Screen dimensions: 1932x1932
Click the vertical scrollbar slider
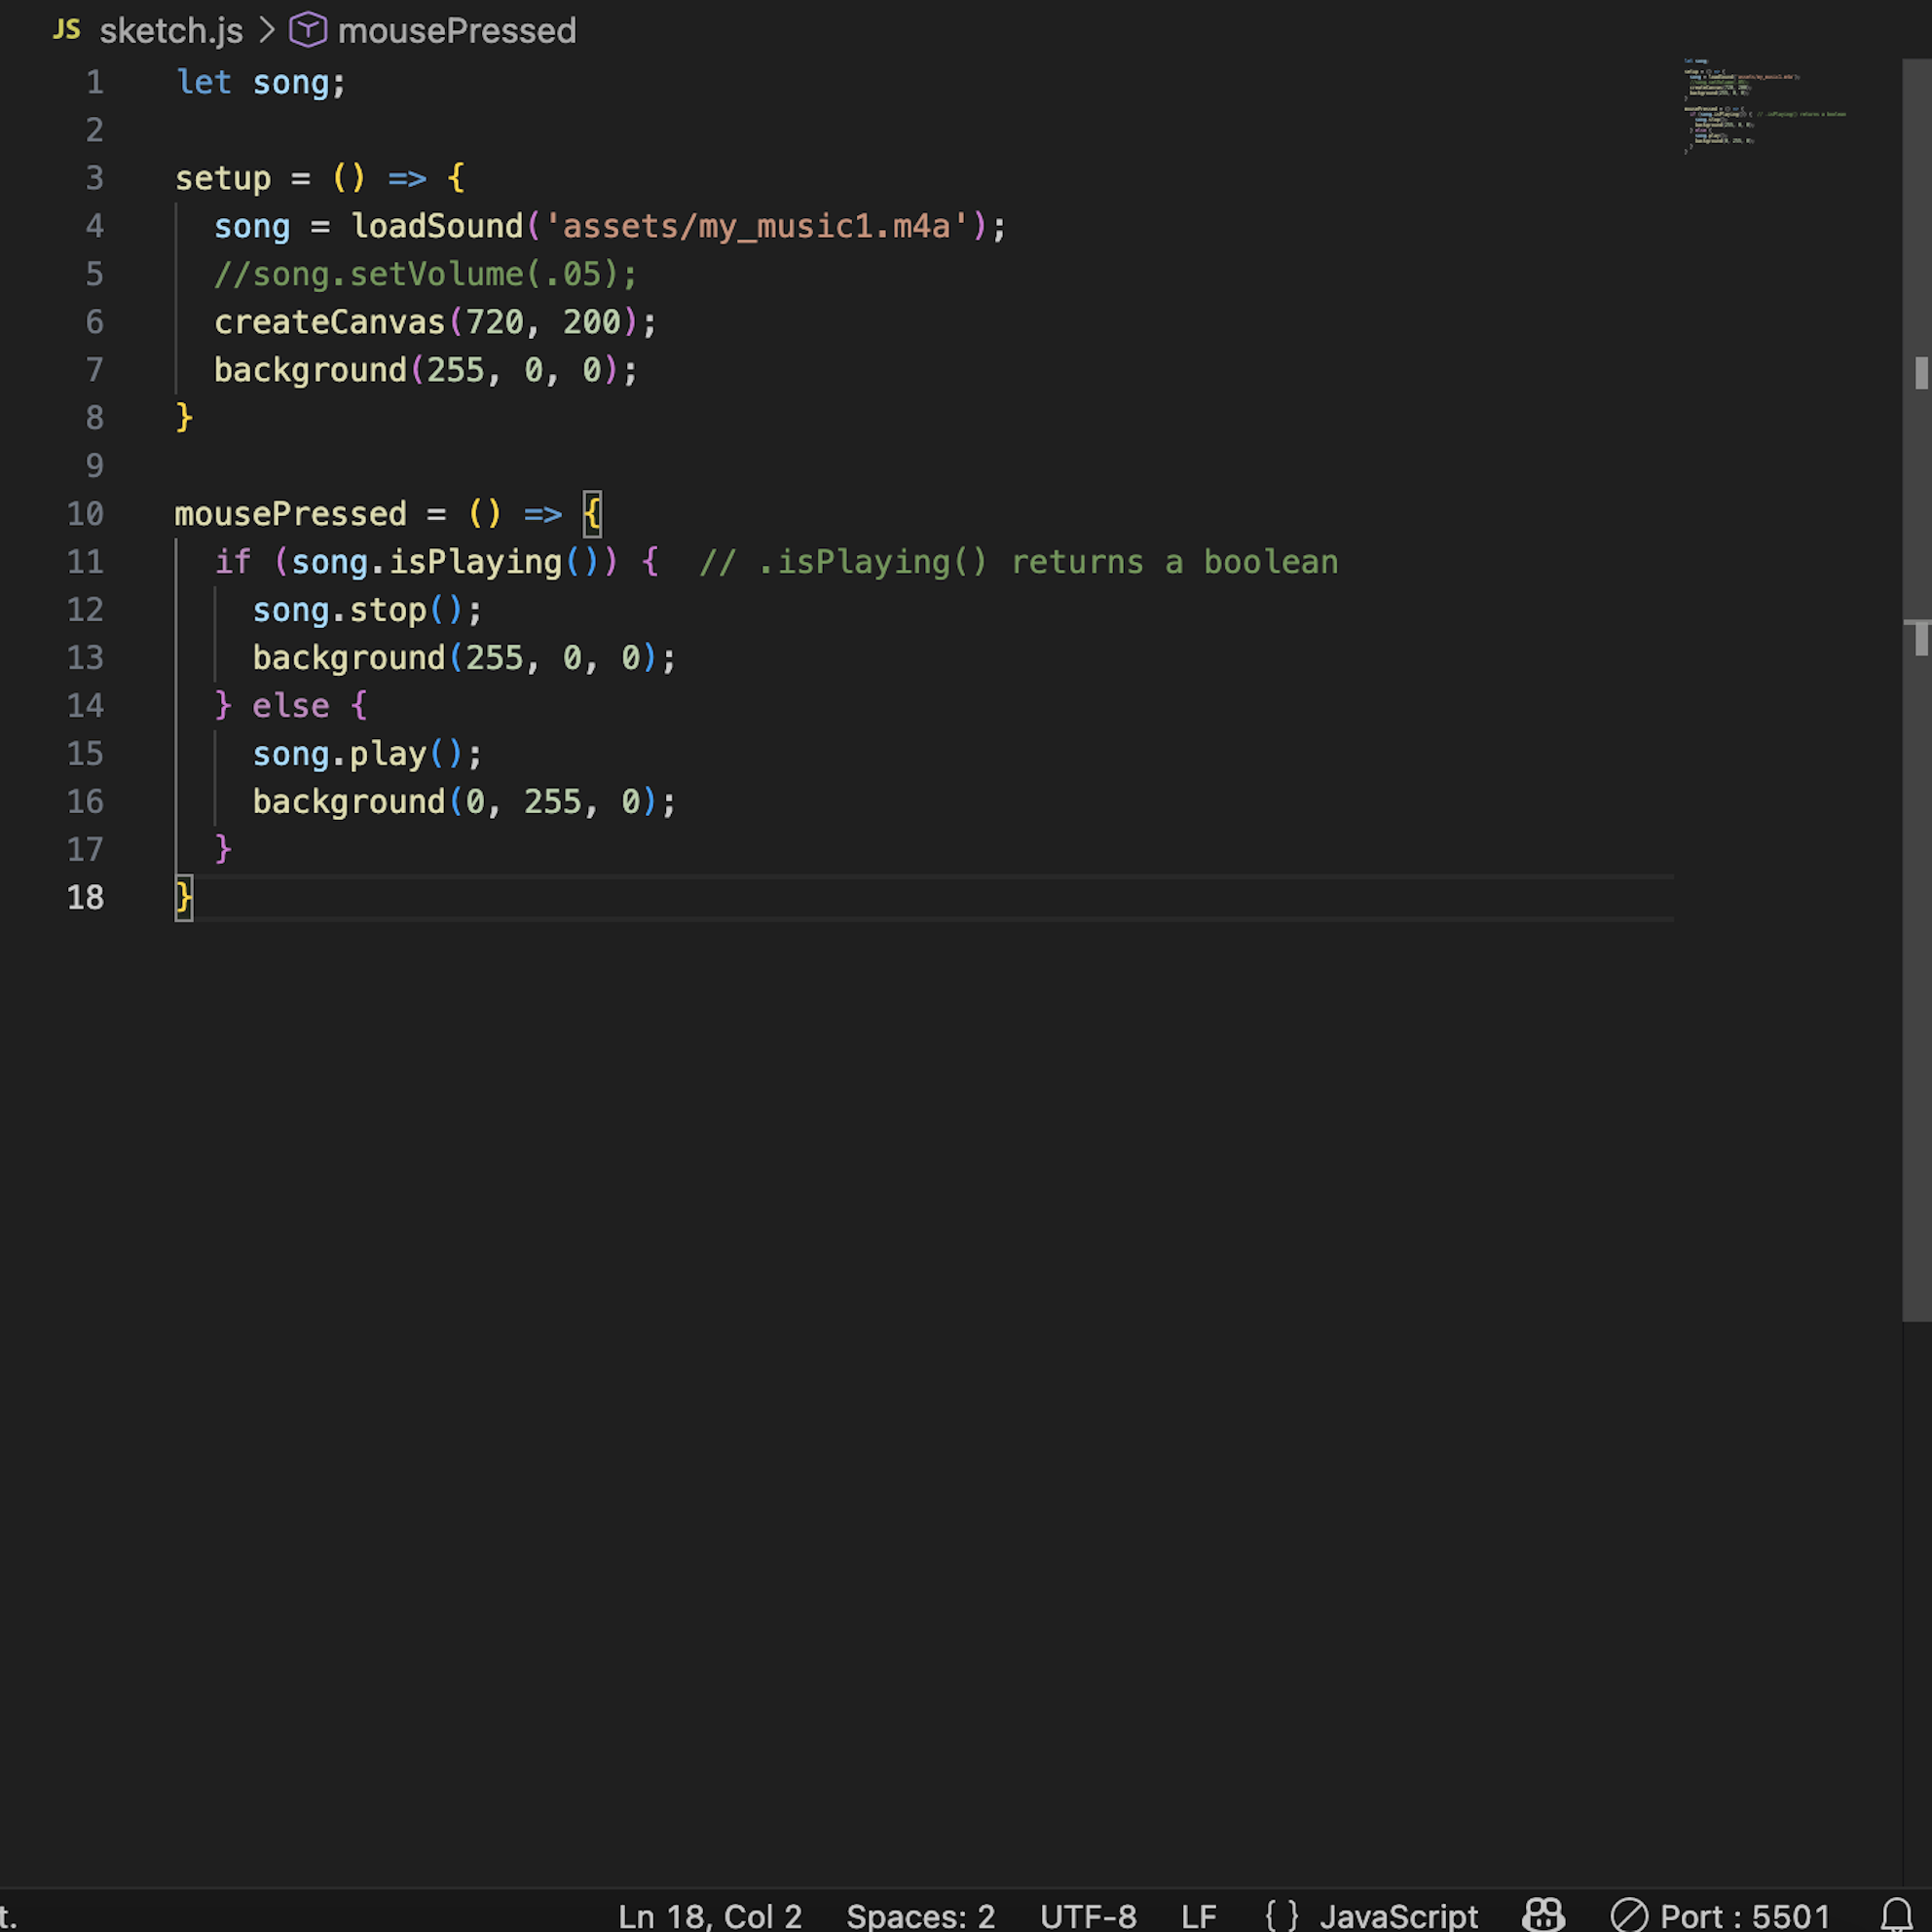coord(1917,690)
